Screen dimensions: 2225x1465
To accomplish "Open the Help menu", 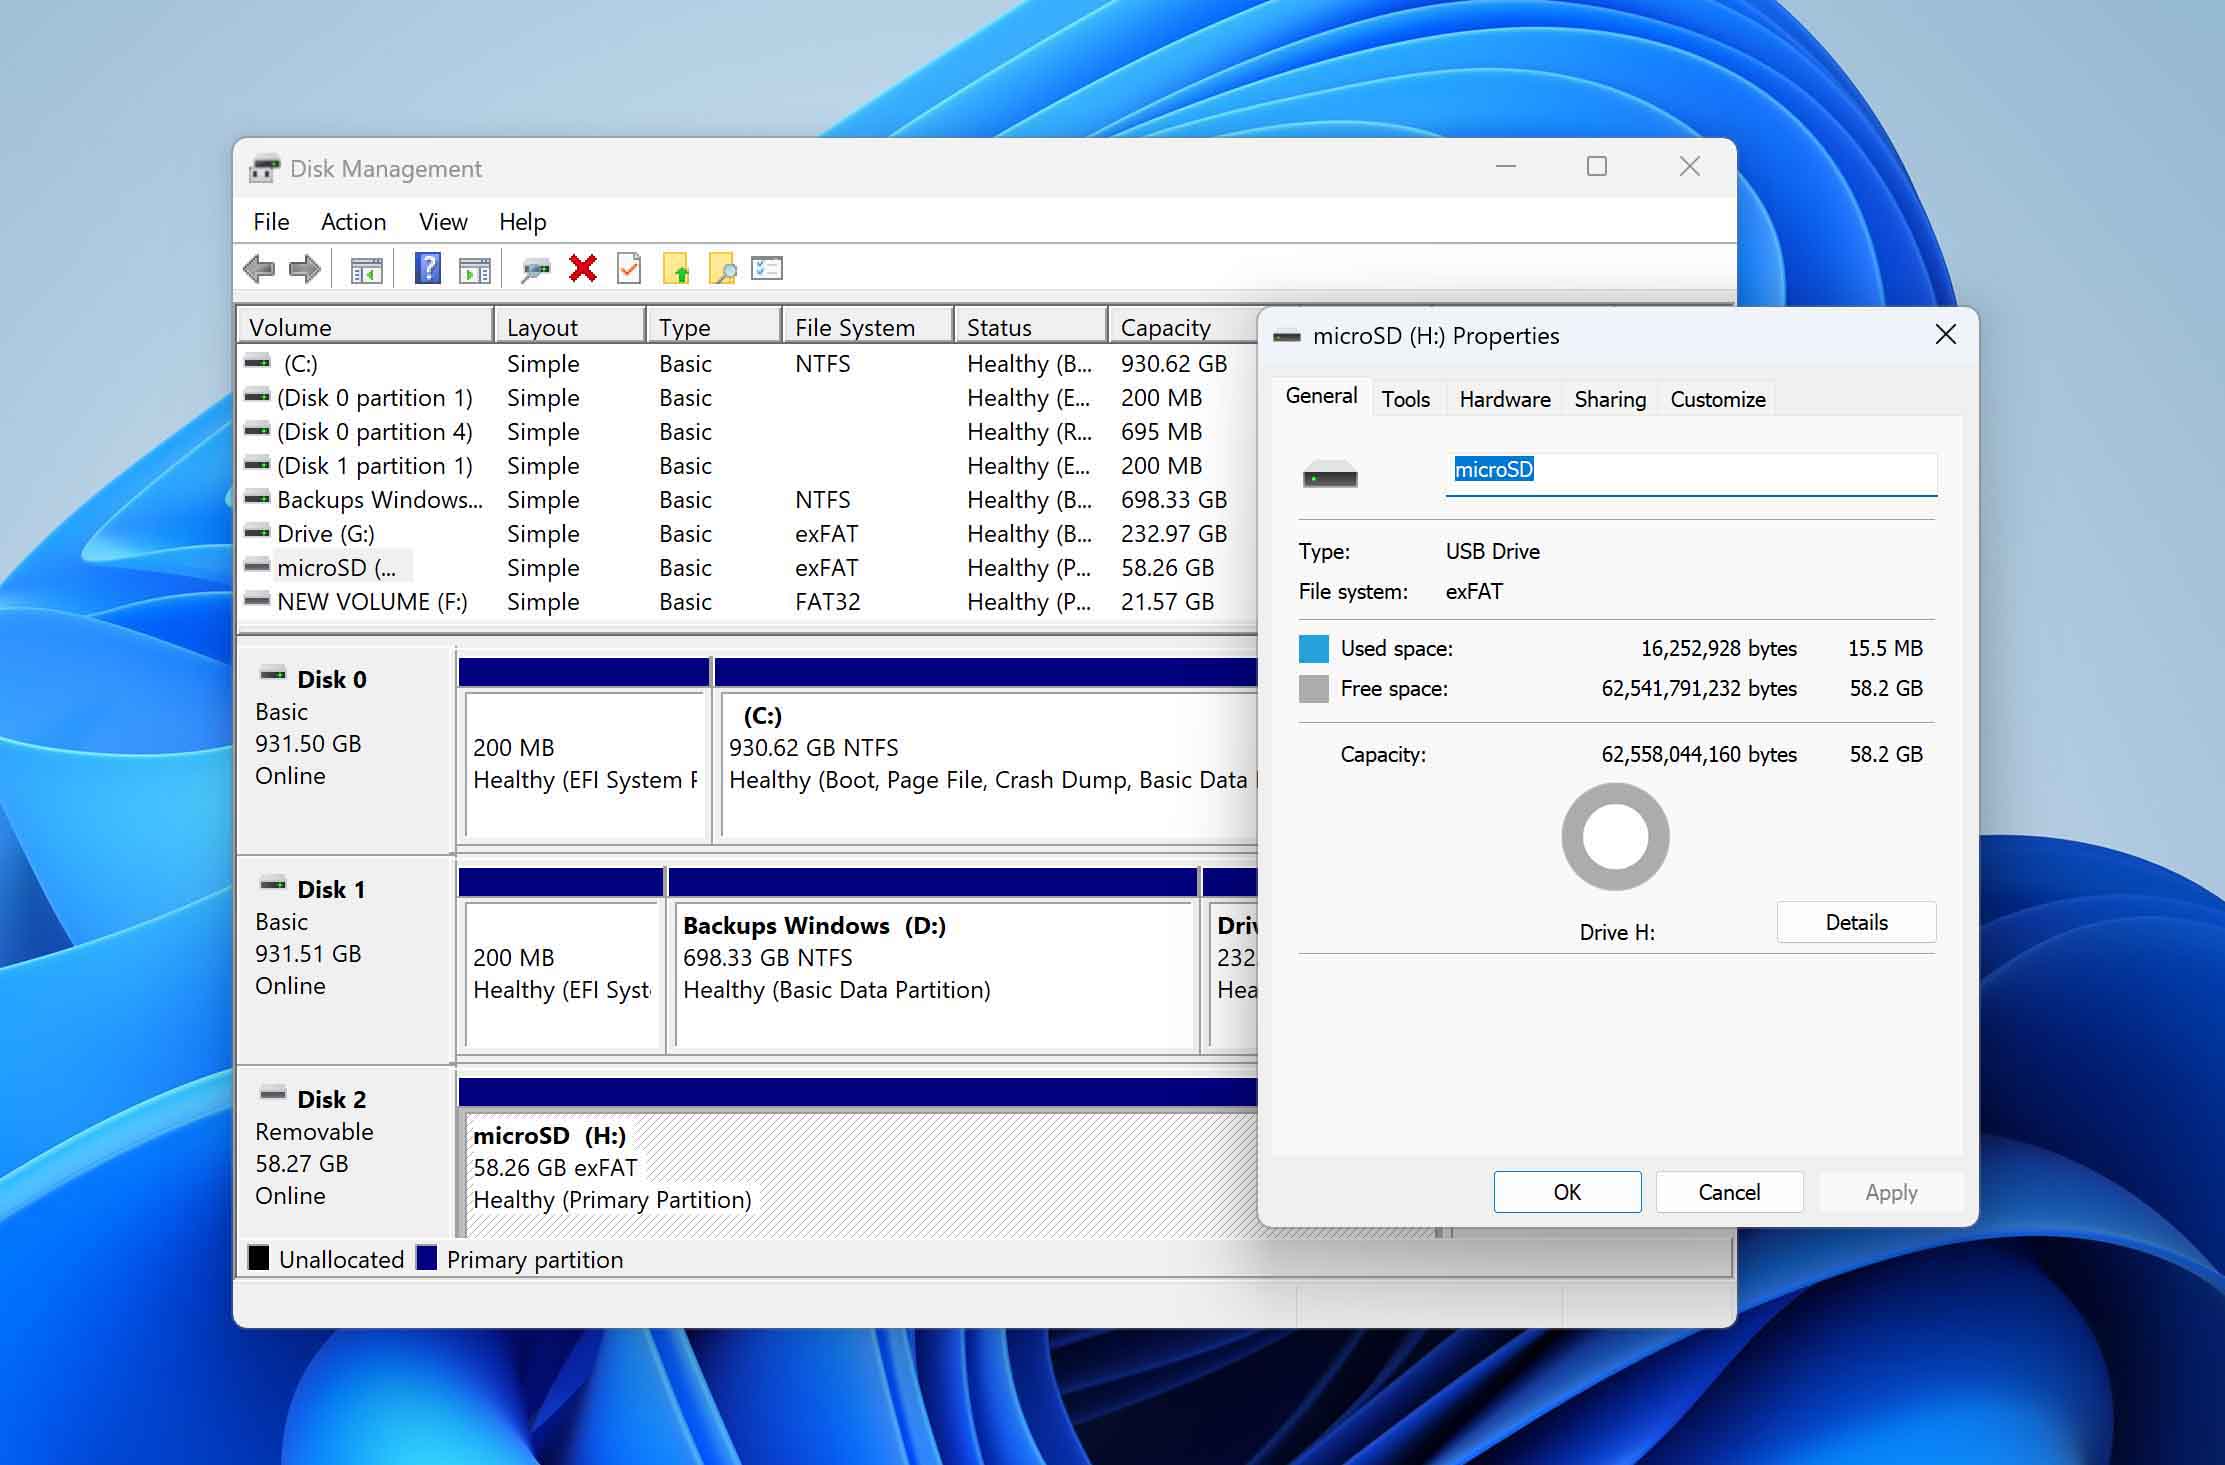I will coord(522,222).
